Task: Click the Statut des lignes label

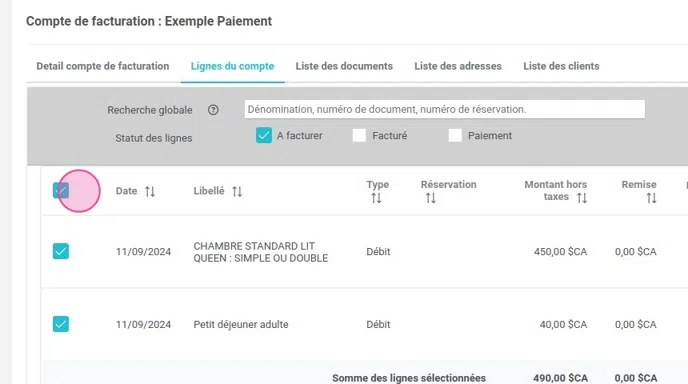Action: 154,138
